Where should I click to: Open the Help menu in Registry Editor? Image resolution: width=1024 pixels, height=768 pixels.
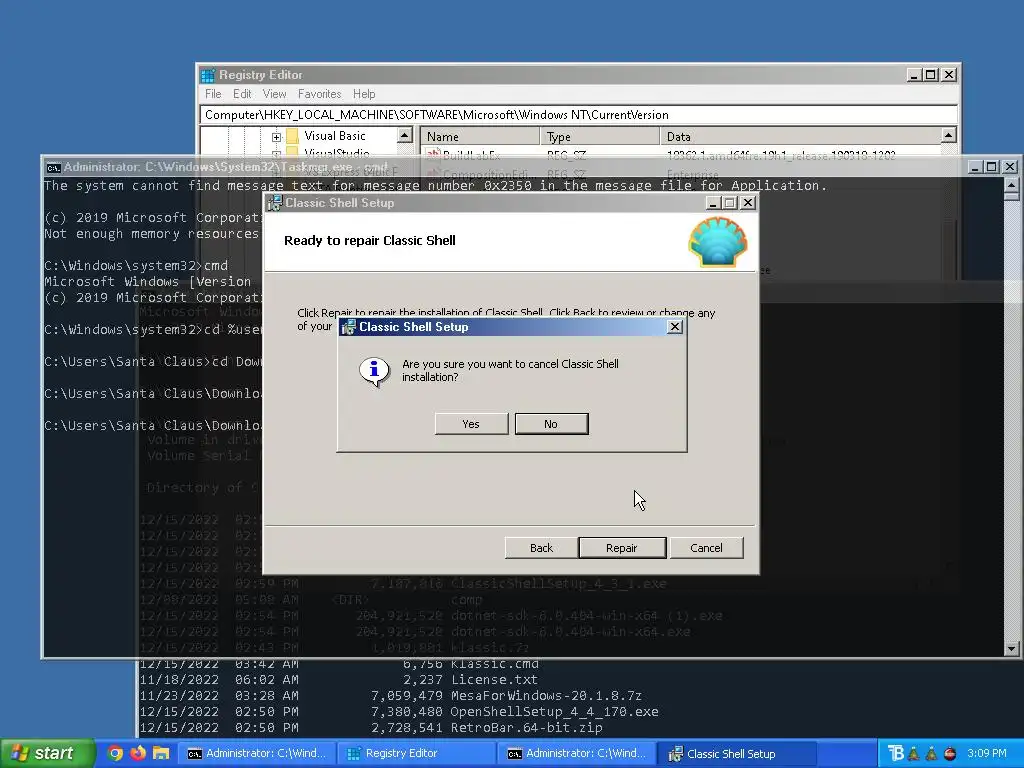click(x=364, y=94)
